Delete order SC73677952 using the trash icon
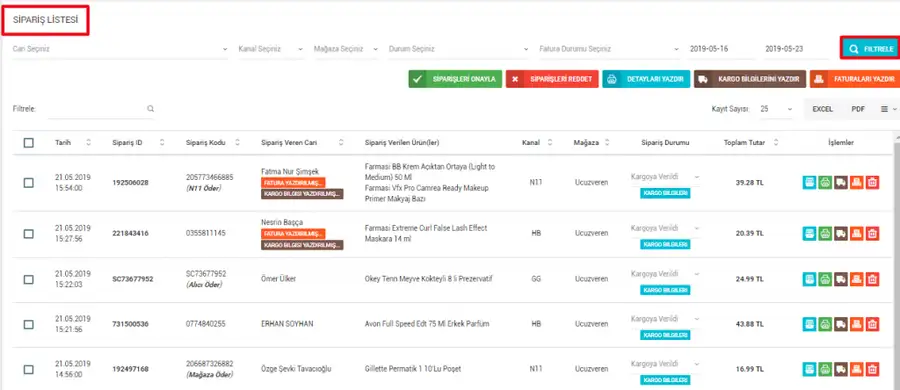 [x=872, y=279]
